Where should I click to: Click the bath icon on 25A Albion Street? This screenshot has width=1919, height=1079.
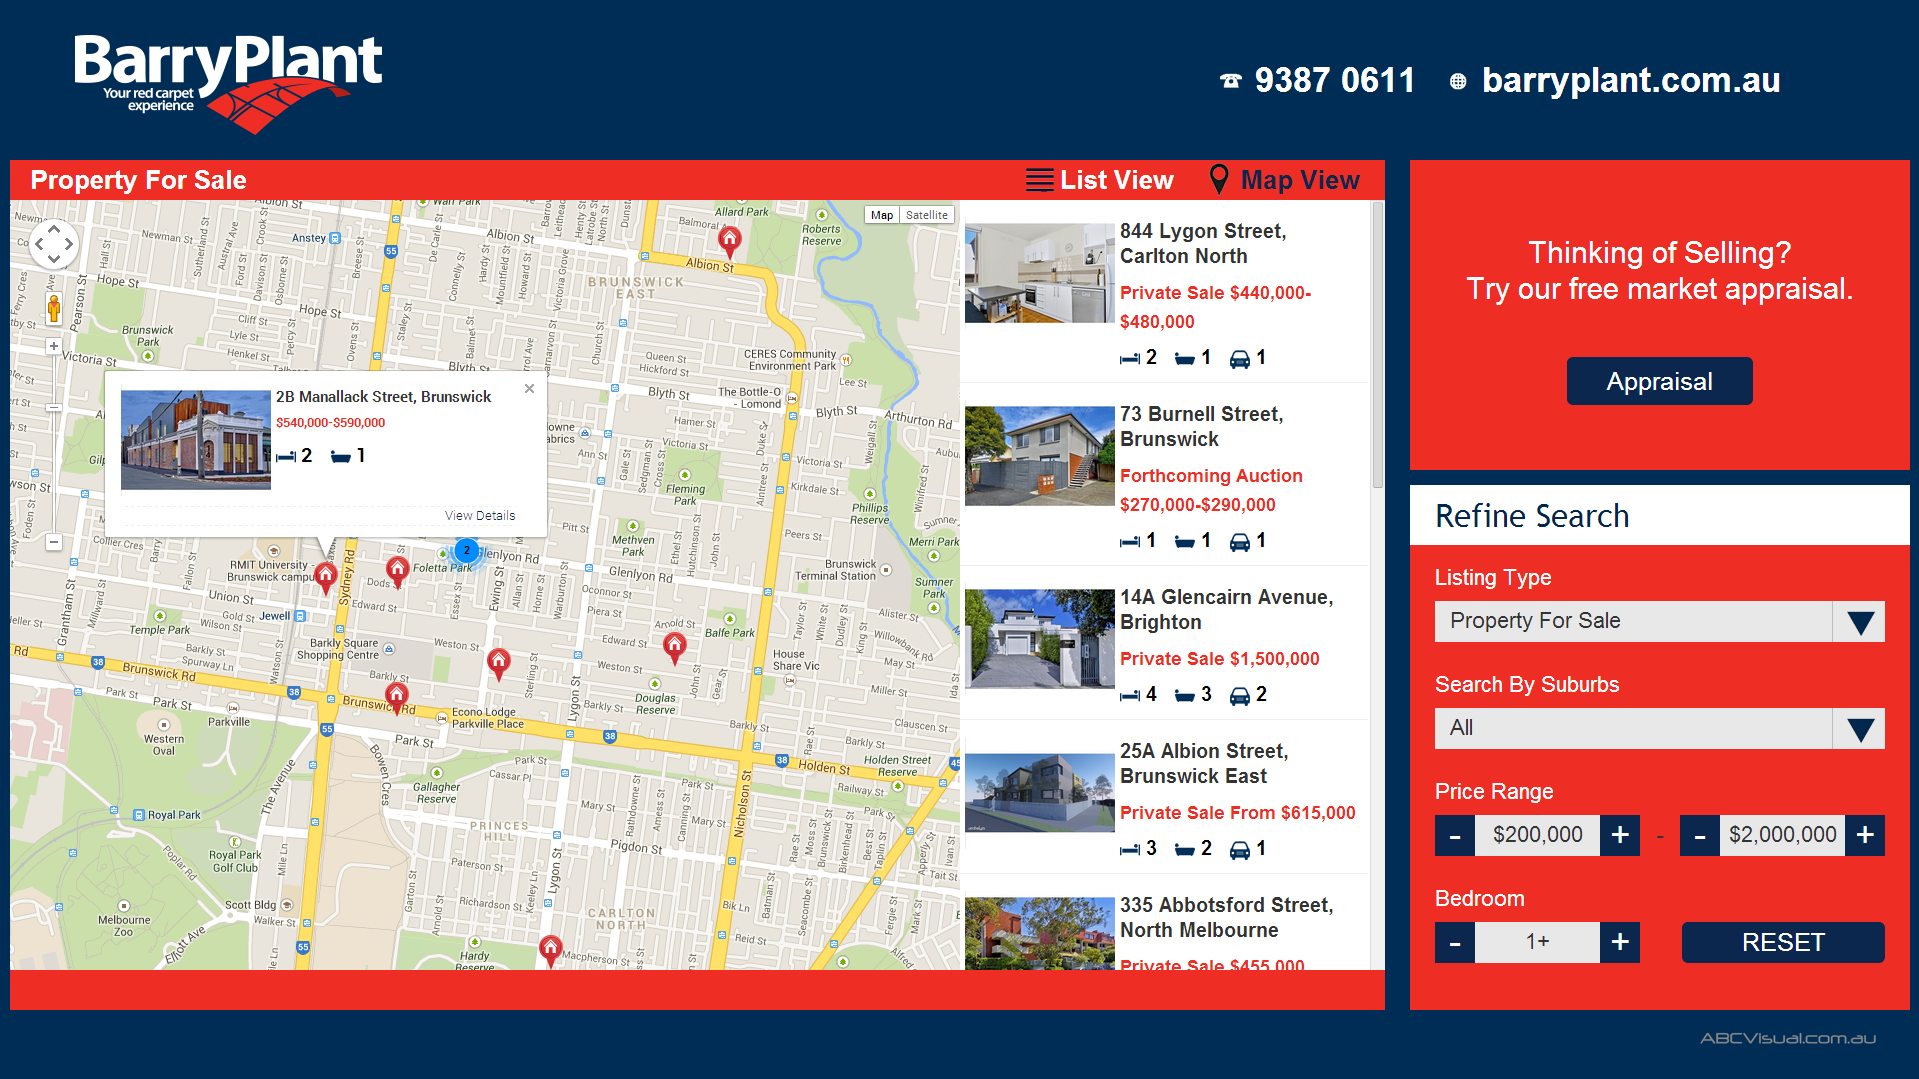(x=1185, y=849)
